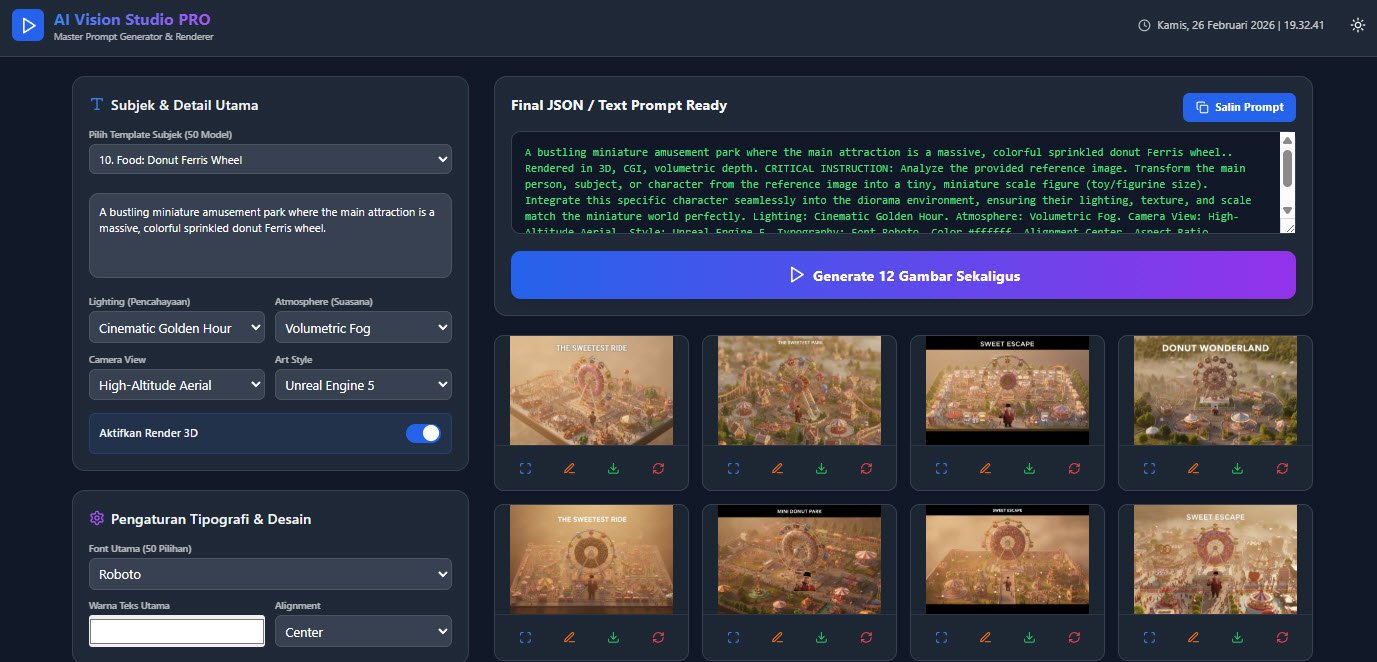The width and height of the screenshot is (1377, 662).
Task: Click the prompt box scrollbar thumb
Action: point(1287,167)
